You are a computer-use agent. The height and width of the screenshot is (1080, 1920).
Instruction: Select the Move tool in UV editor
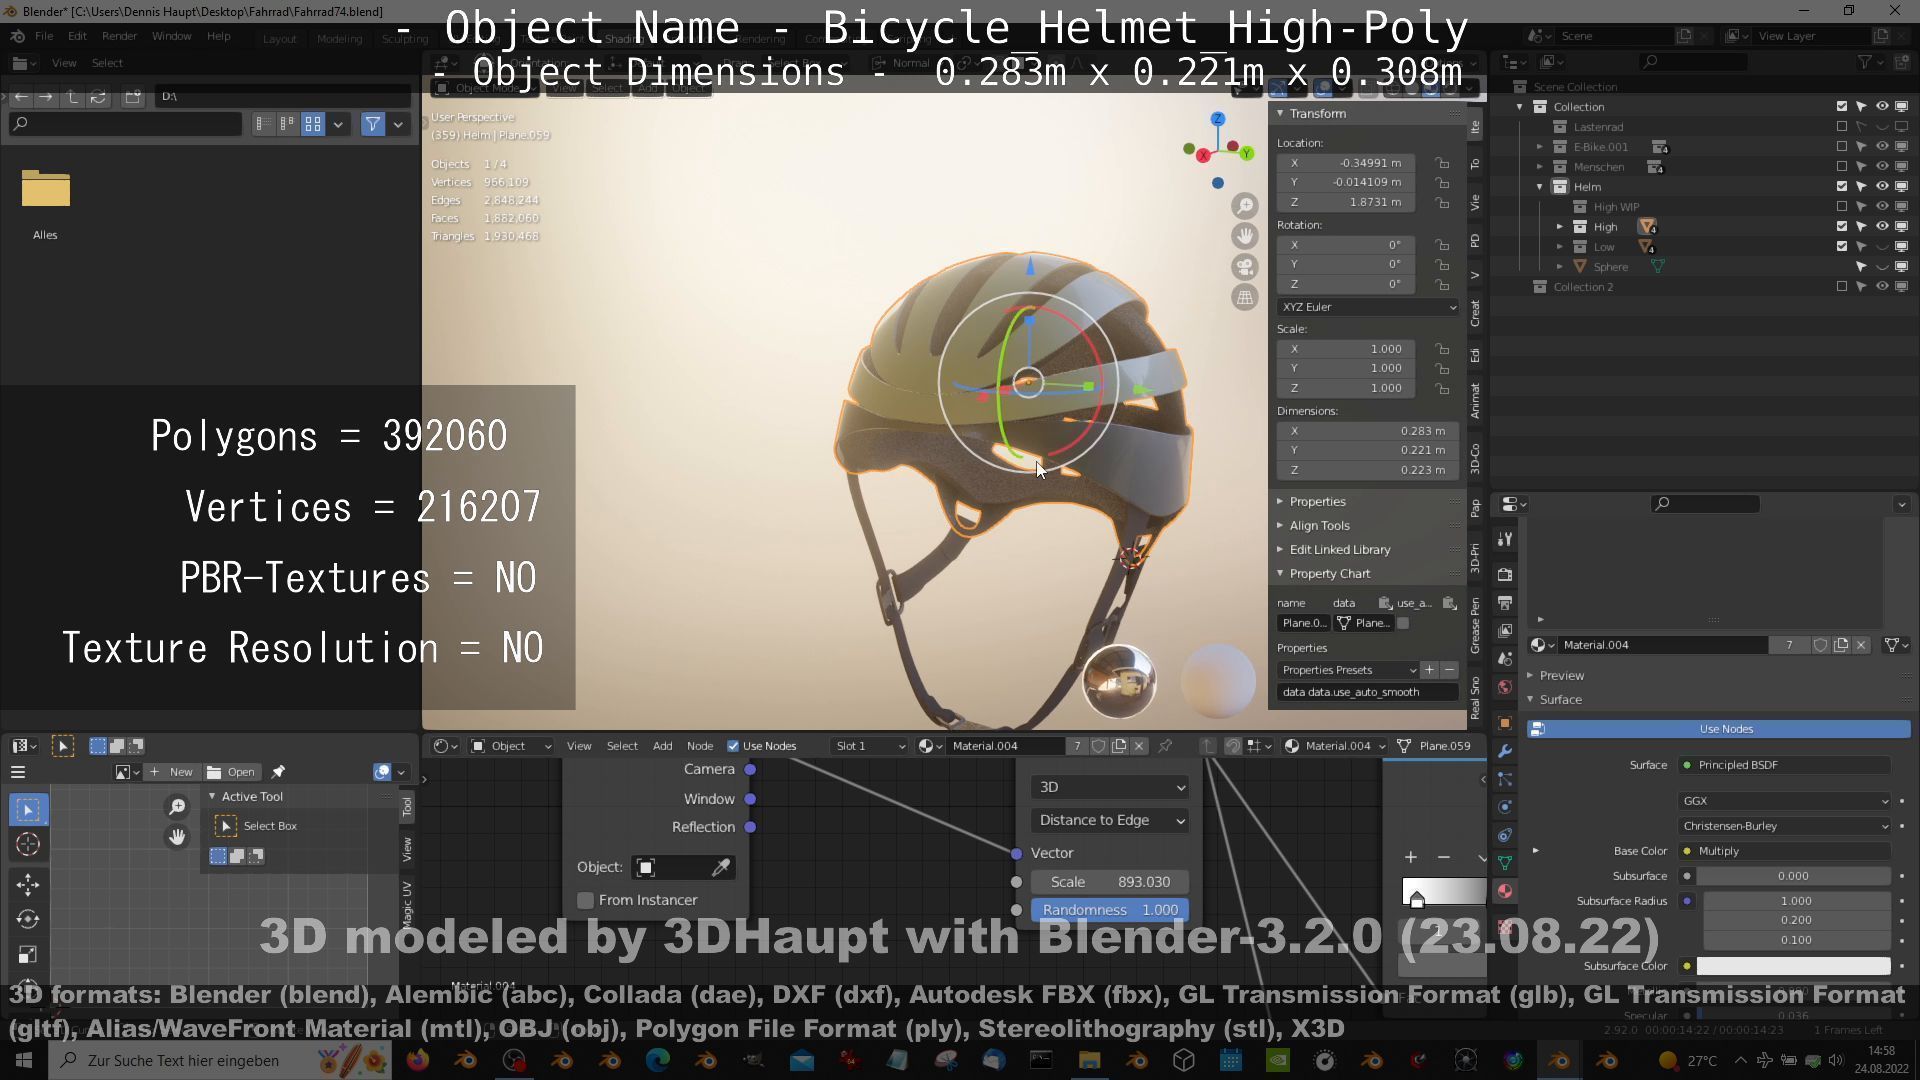click(28, 884)
